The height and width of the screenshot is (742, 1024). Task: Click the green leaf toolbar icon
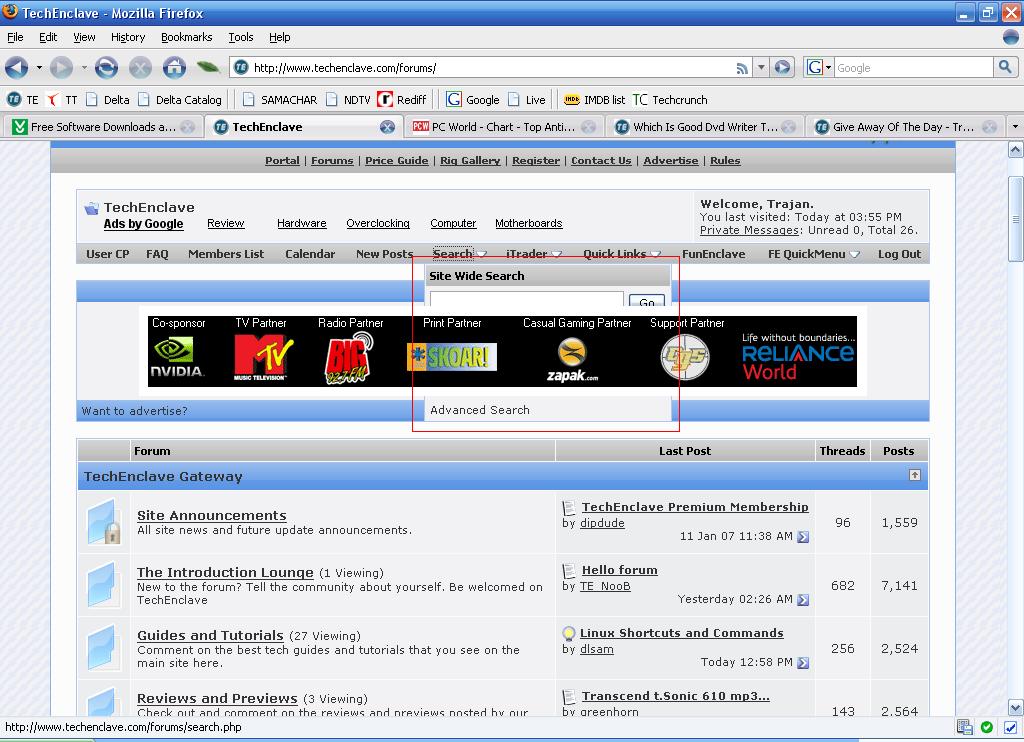208,67
